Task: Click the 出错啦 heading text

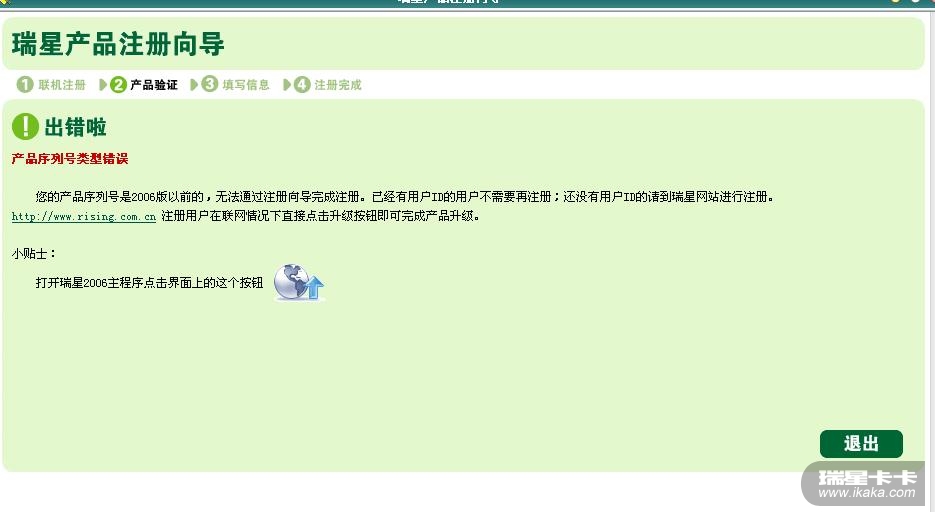Action: [x=75, y=127]
